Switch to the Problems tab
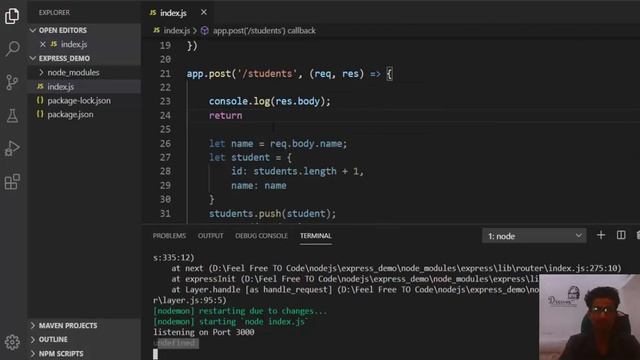The image size is (640, 360). [169, 236]
